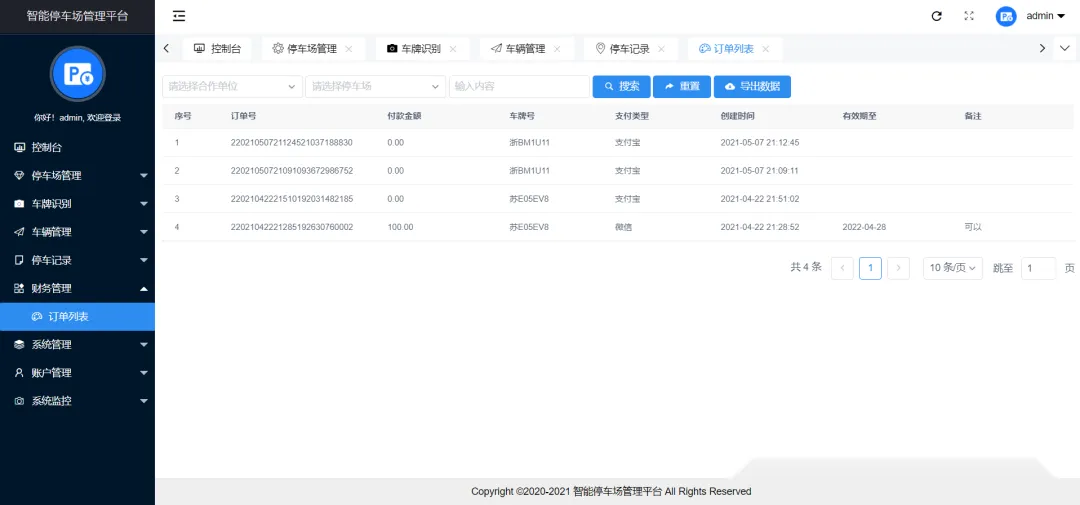Click the 搜索 search button

coord(621,86)
